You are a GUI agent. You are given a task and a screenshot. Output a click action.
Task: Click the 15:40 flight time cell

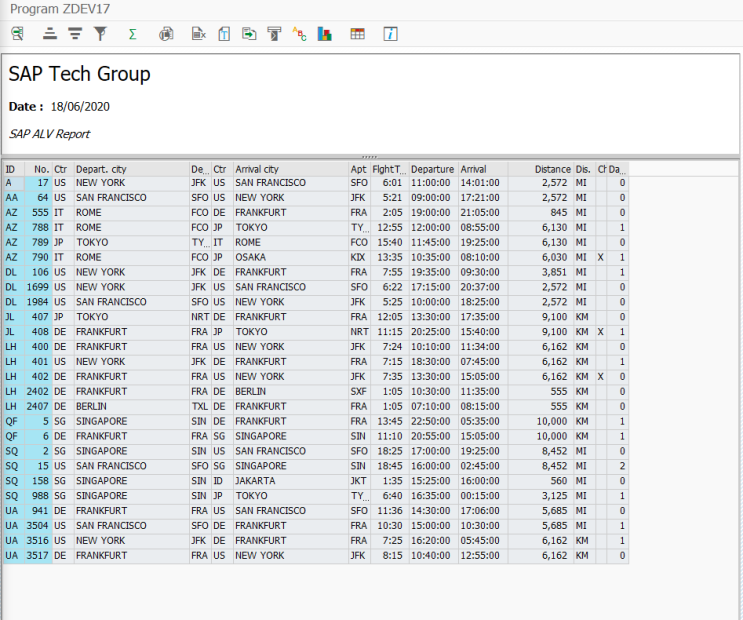click(x=389, y=243)
